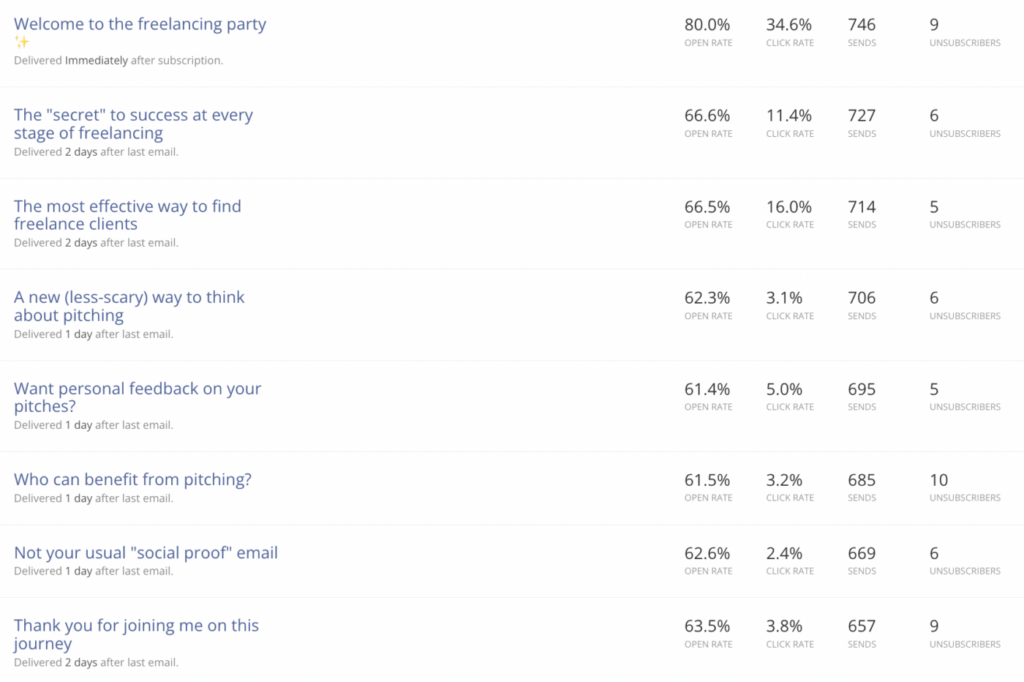The height and width of the screenshot is (682, 1024).
Task: Open the "Who can benefit from pitching?" email
Action: (x=133, y=480)
